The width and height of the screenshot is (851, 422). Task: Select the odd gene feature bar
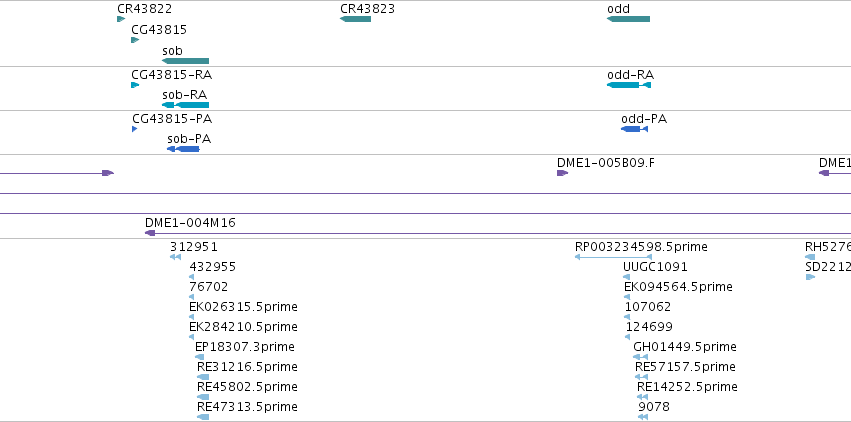click(628, 19)
